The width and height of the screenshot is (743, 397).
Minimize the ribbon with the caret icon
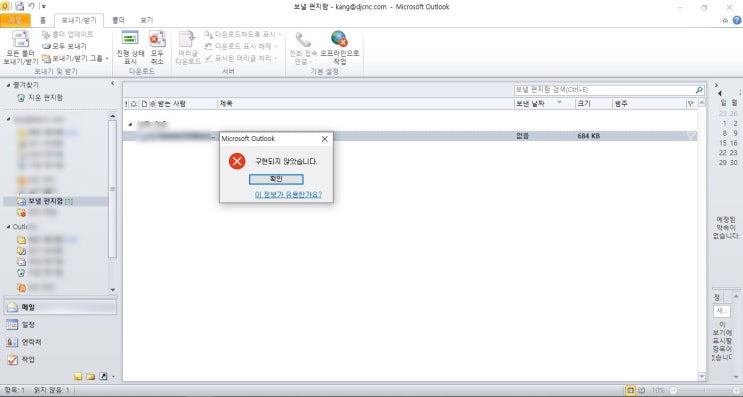point(725,20)
